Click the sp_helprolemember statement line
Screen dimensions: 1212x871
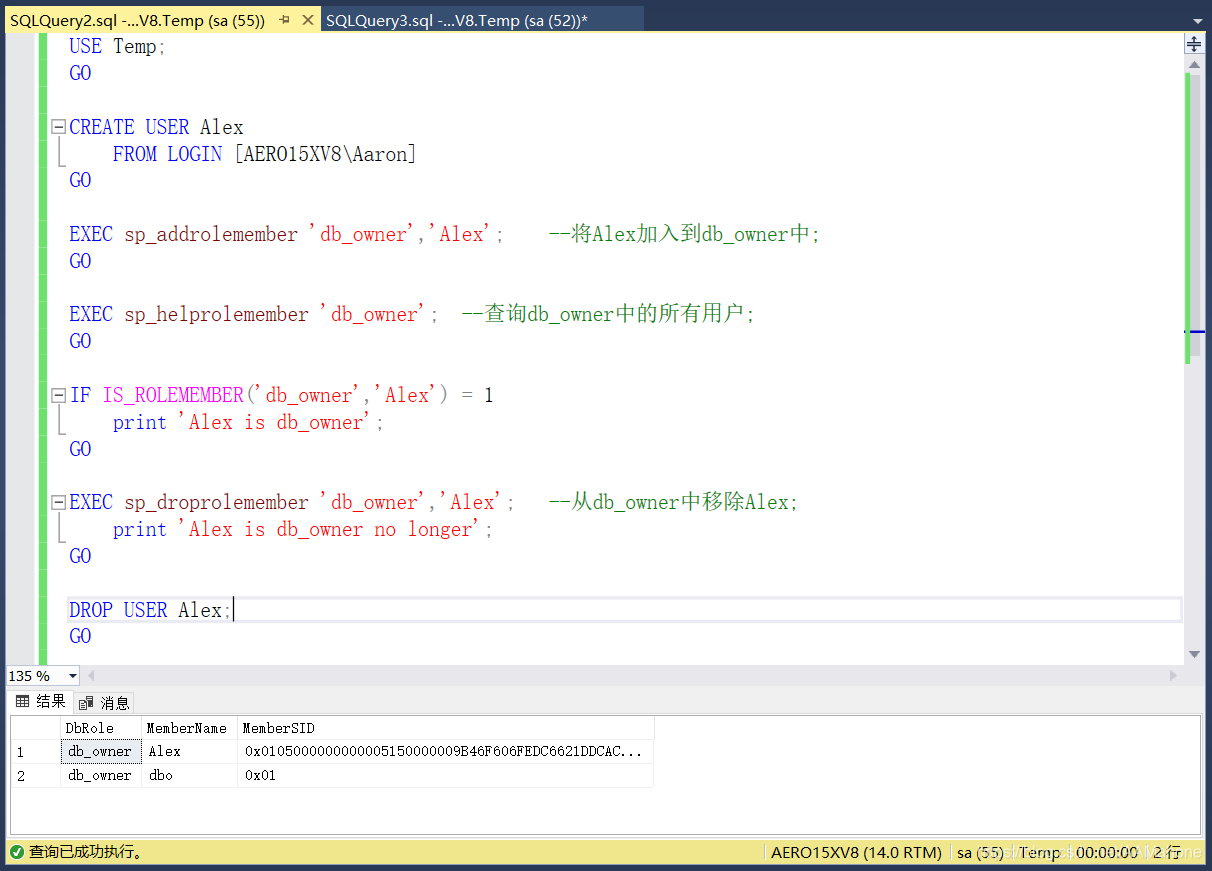click(412, 314)
